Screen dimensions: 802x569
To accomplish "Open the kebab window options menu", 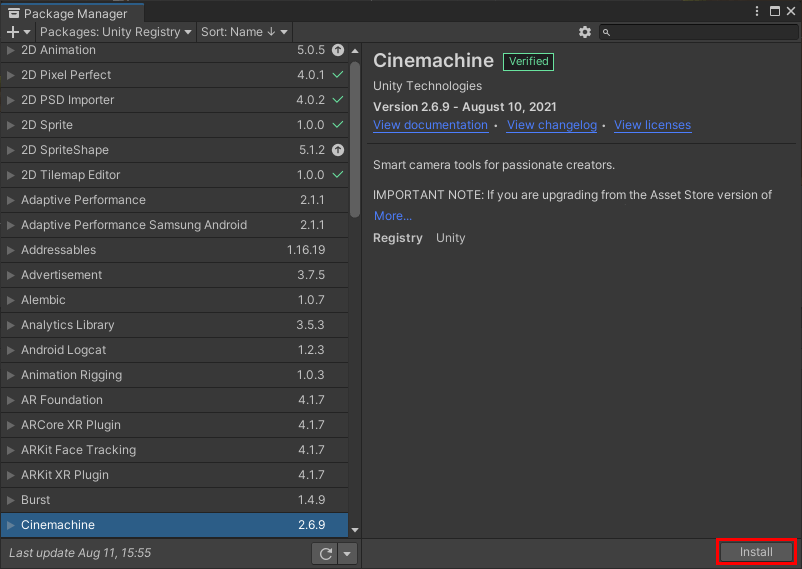I will (757, 11).
